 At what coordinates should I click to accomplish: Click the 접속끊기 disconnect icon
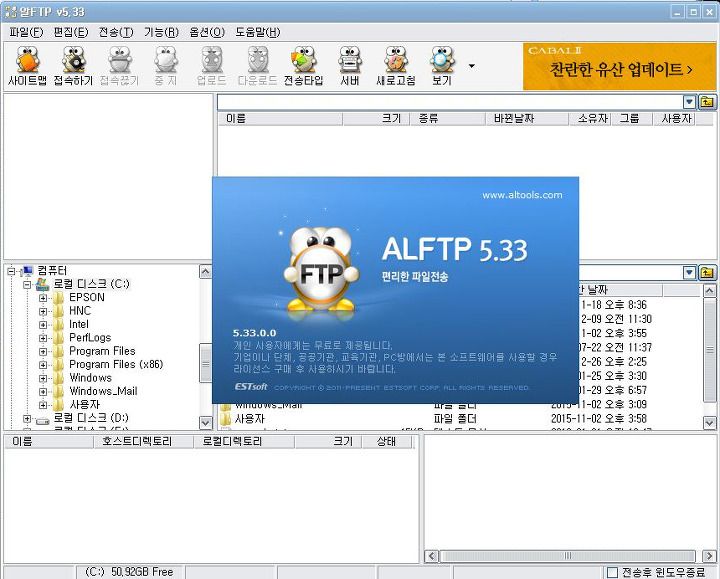tap(119, 66)
